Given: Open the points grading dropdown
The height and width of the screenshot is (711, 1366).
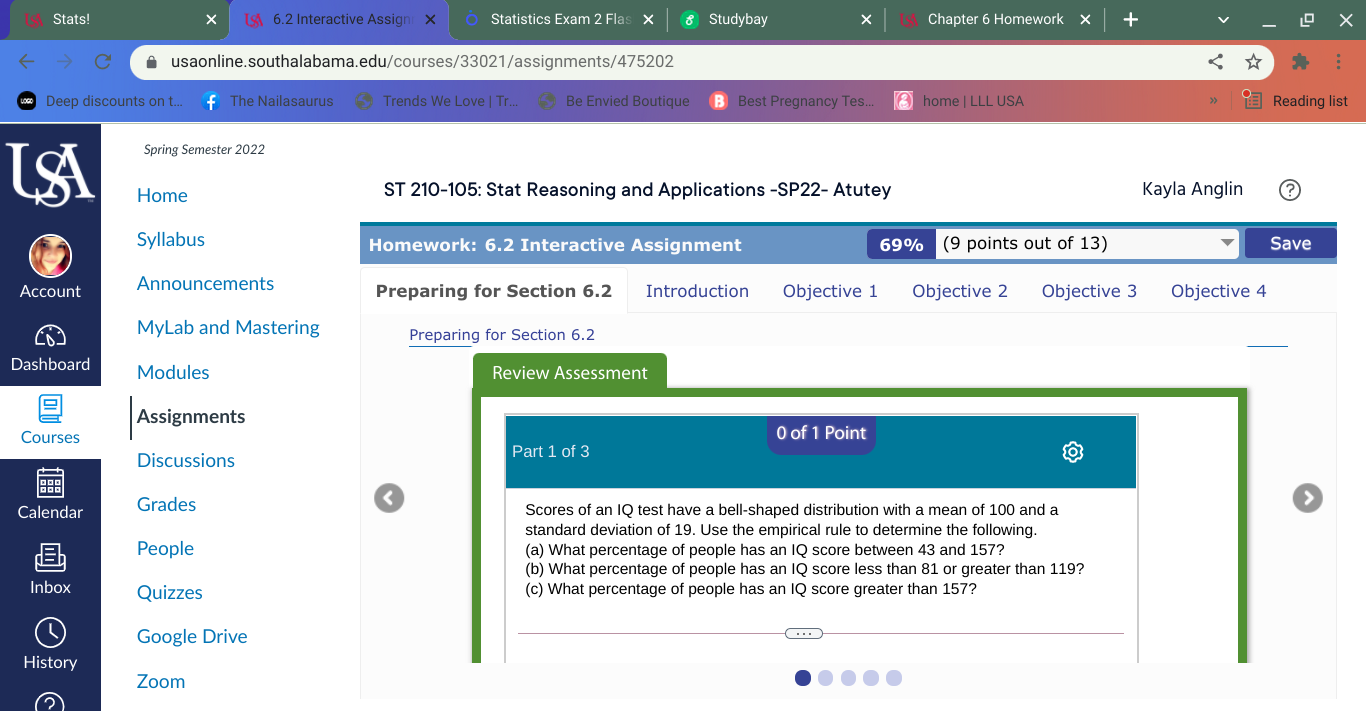Looking at the screenshot, I should coord(1226,242).
